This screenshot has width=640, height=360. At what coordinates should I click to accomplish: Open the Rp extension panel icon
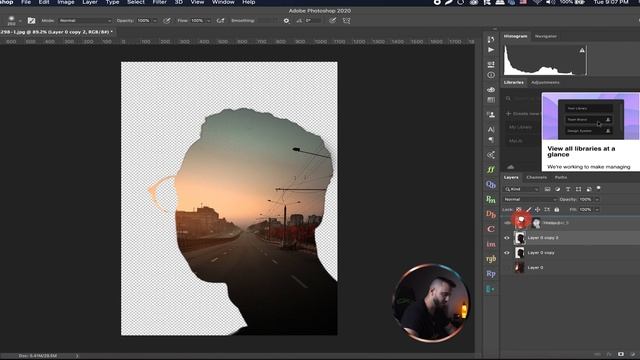491,273
